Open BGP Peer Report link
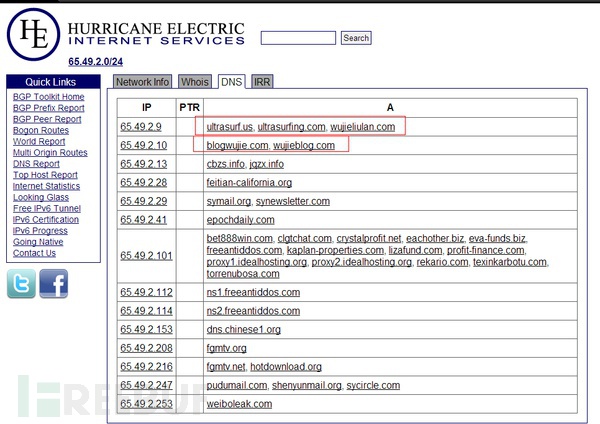The width and height of the screenshot is (600, 424). 47,119
